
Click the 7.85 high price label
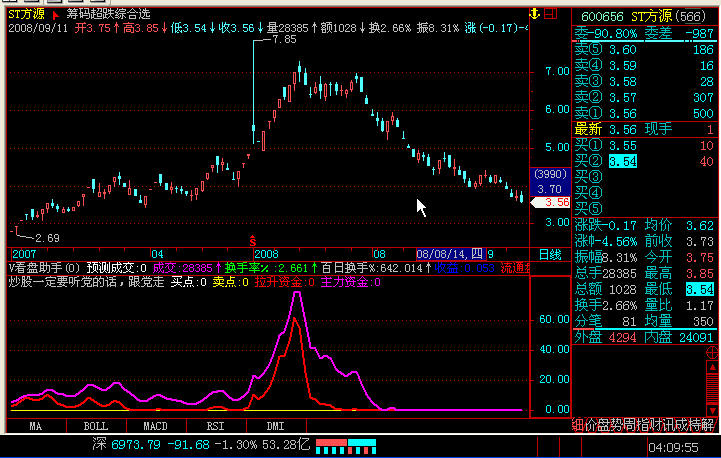click(284, 40)
